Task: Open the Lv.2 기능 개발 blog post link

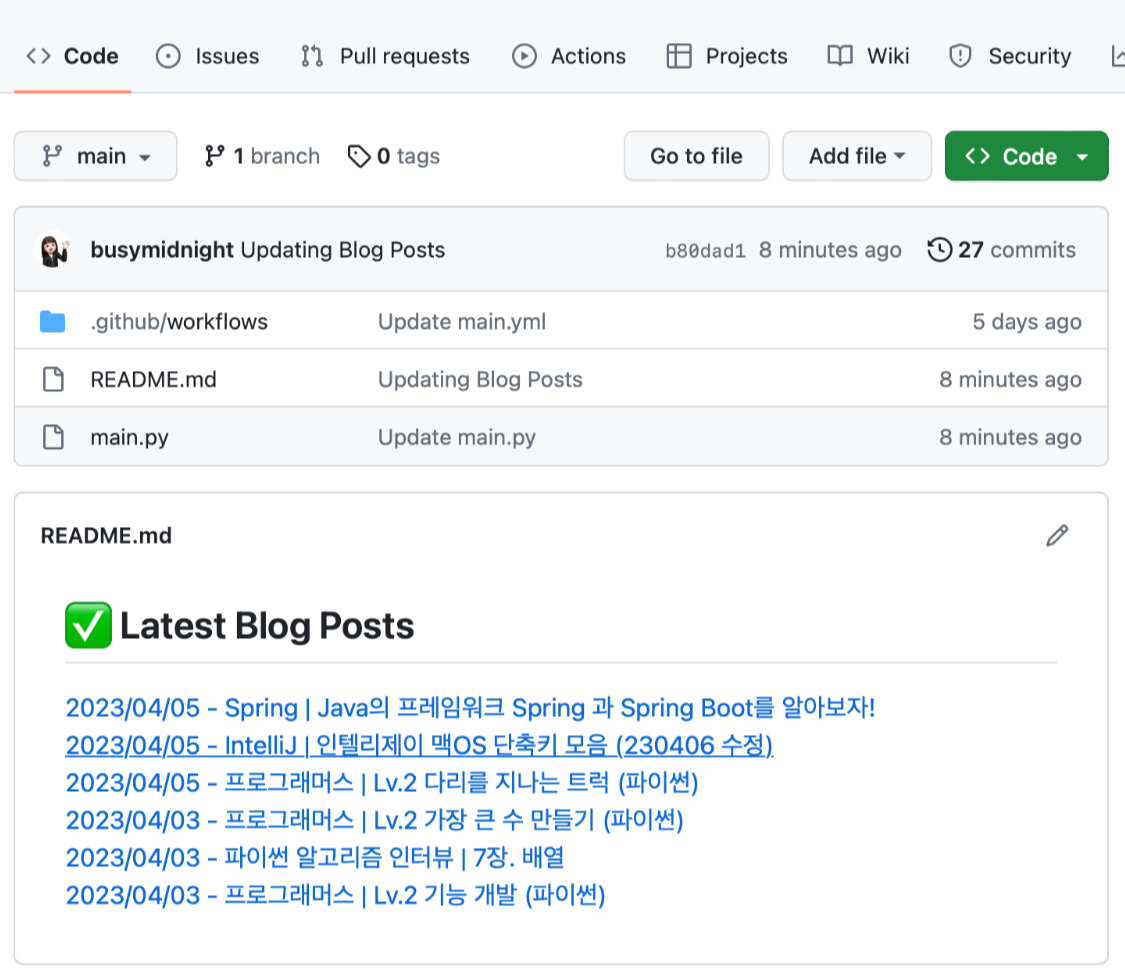Action: (x=335, y=895)
